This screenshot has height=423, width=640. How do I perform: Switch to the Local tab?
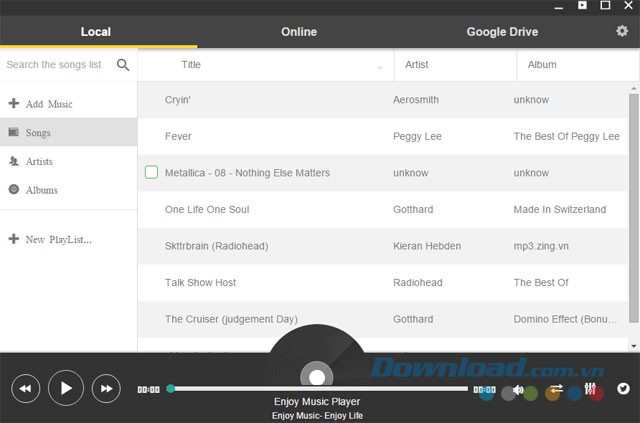point(96,32)
